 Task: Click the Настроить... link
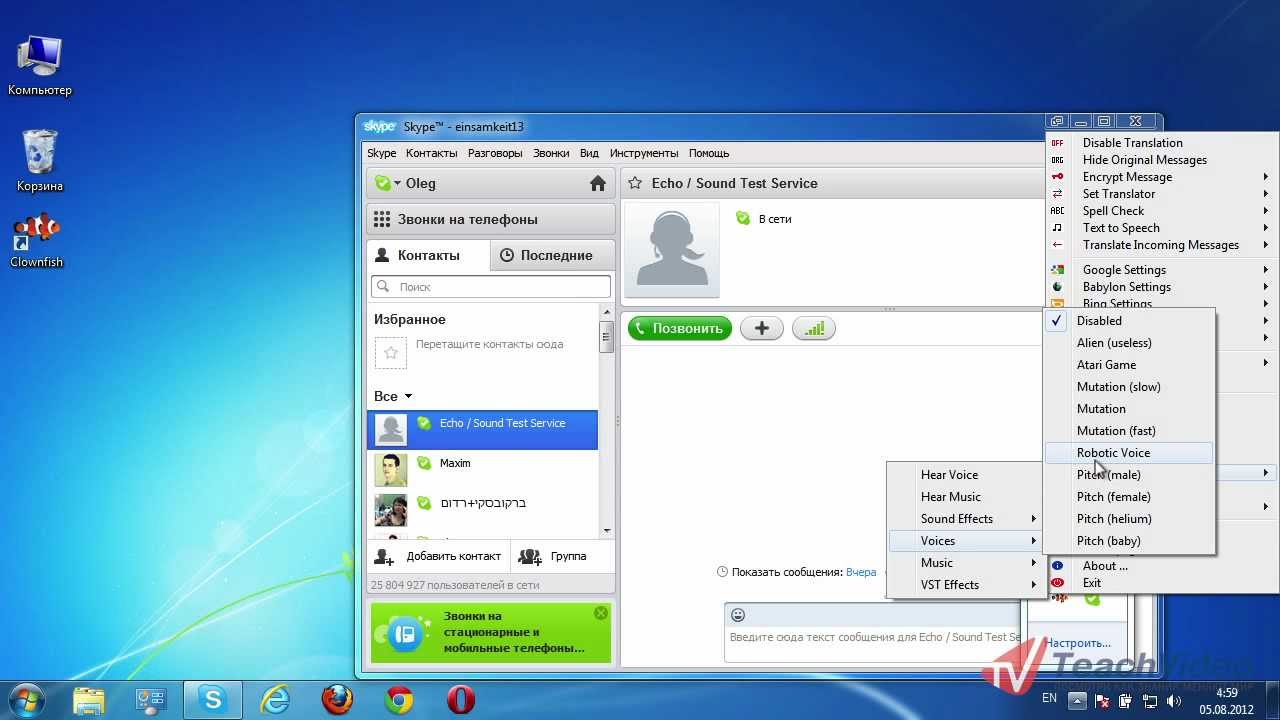point(1077,643)
